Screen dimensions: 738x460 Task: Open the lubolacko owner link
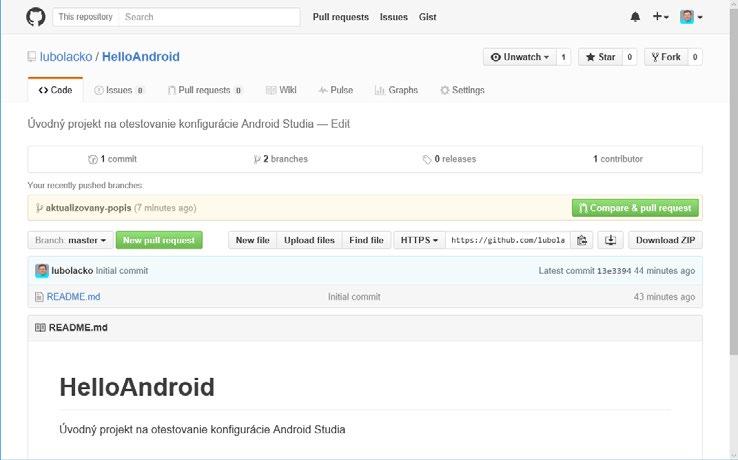point(66,56)
